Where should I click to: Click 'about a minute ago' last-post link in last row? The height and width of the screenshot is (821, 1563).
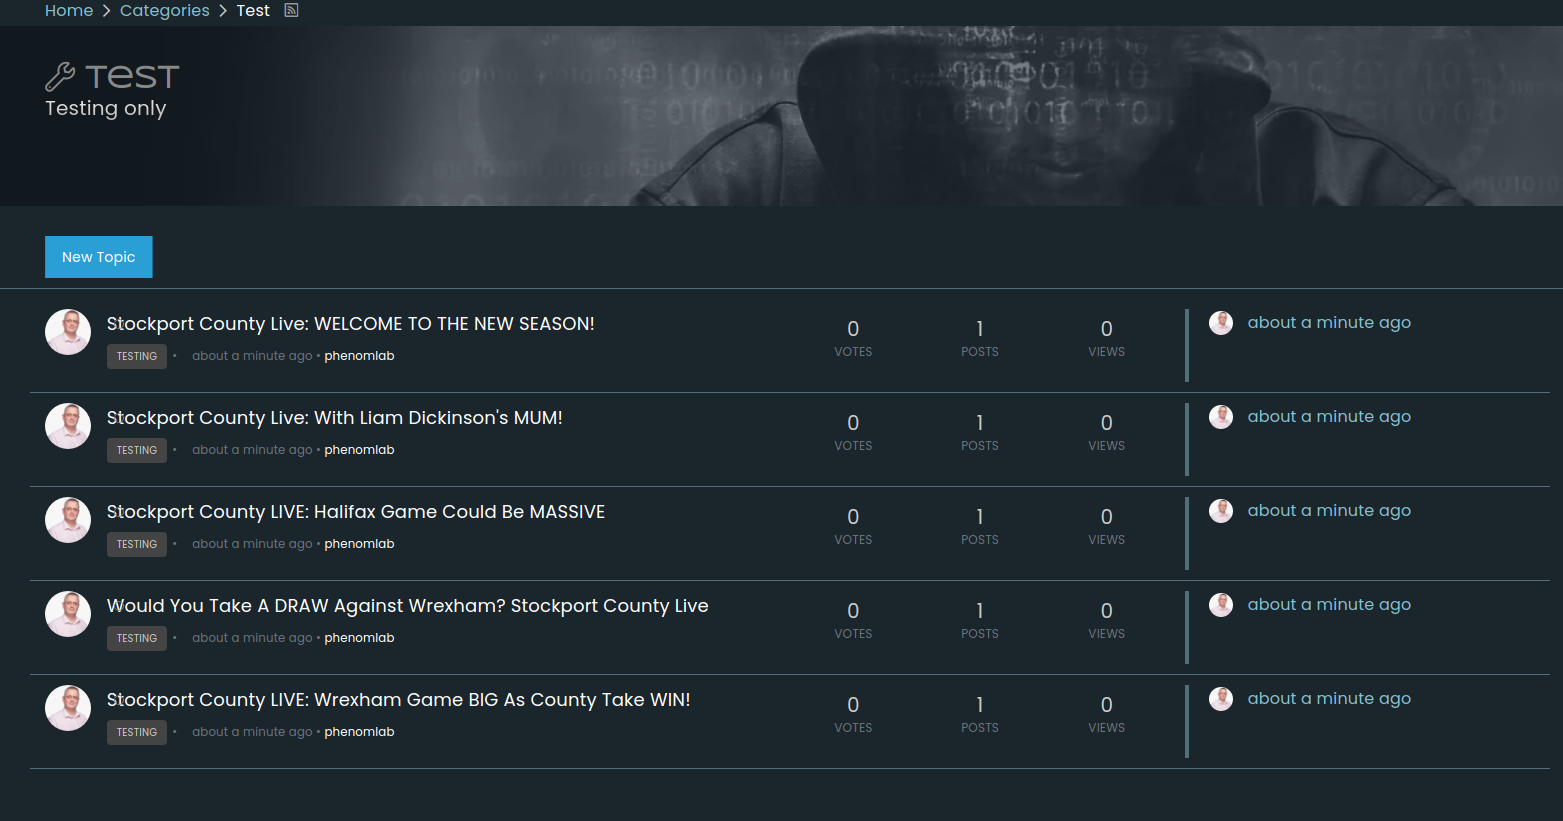(1328, 699)
